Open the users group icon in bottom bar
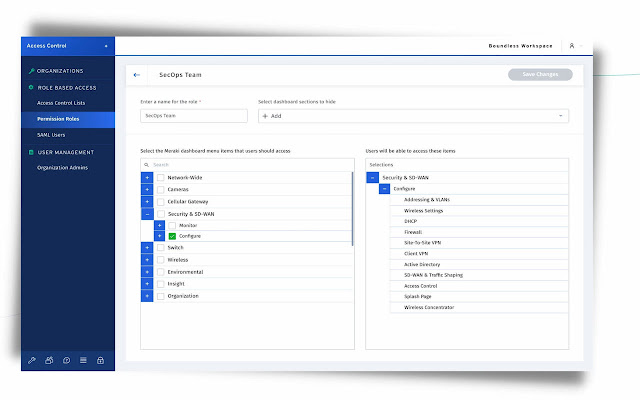640x400 pixels. pyautogui.click(x=49, y=360)
